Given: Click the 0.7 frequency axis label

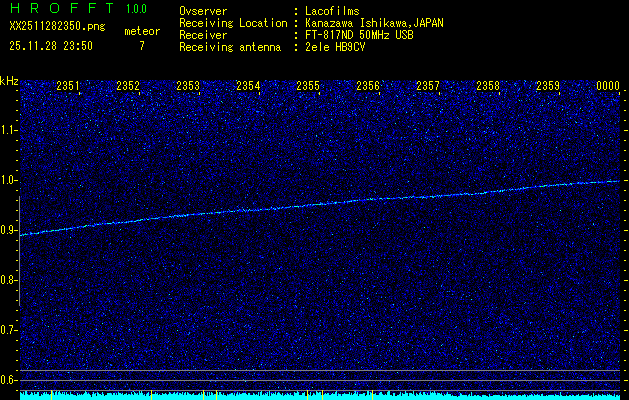Looking at the screenshot, I should click(9, 330).
